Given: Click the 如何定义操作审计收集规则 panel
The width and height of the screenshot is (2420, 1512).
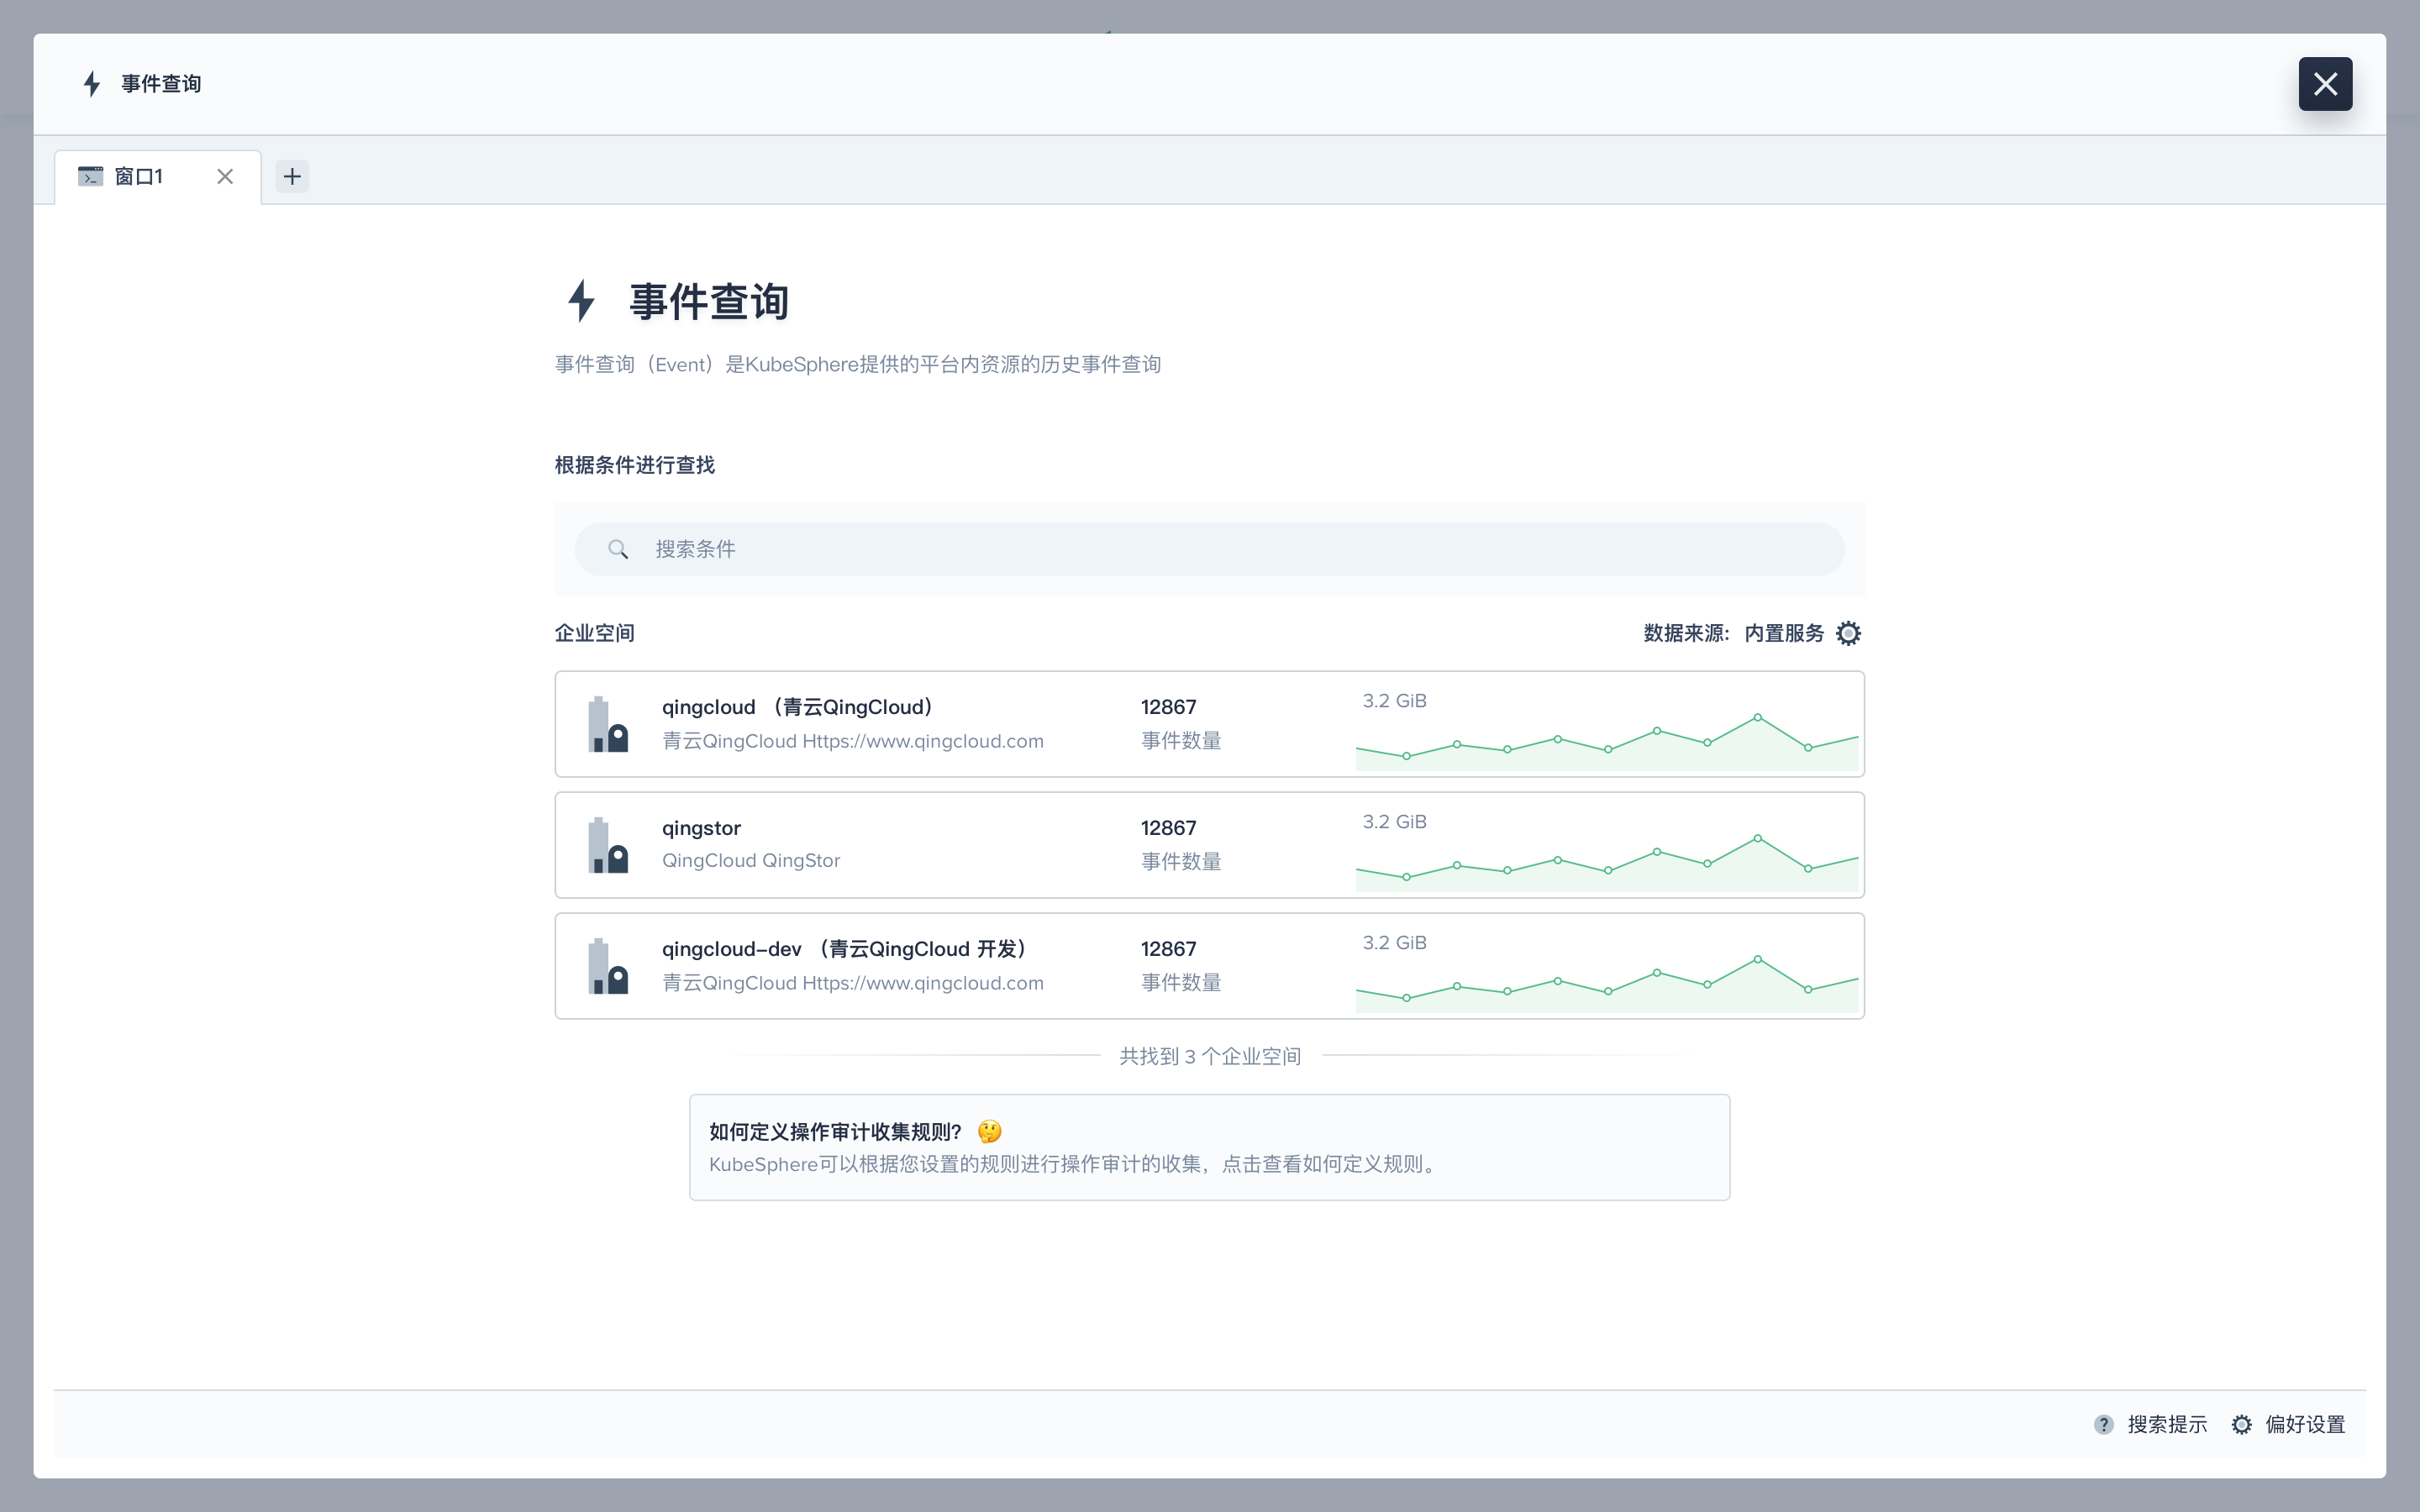Looking at the screenshot, I should [1208, 1147].
